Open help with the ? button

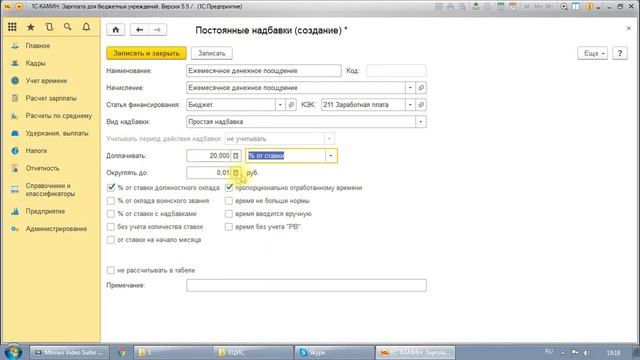coord(620,53)
